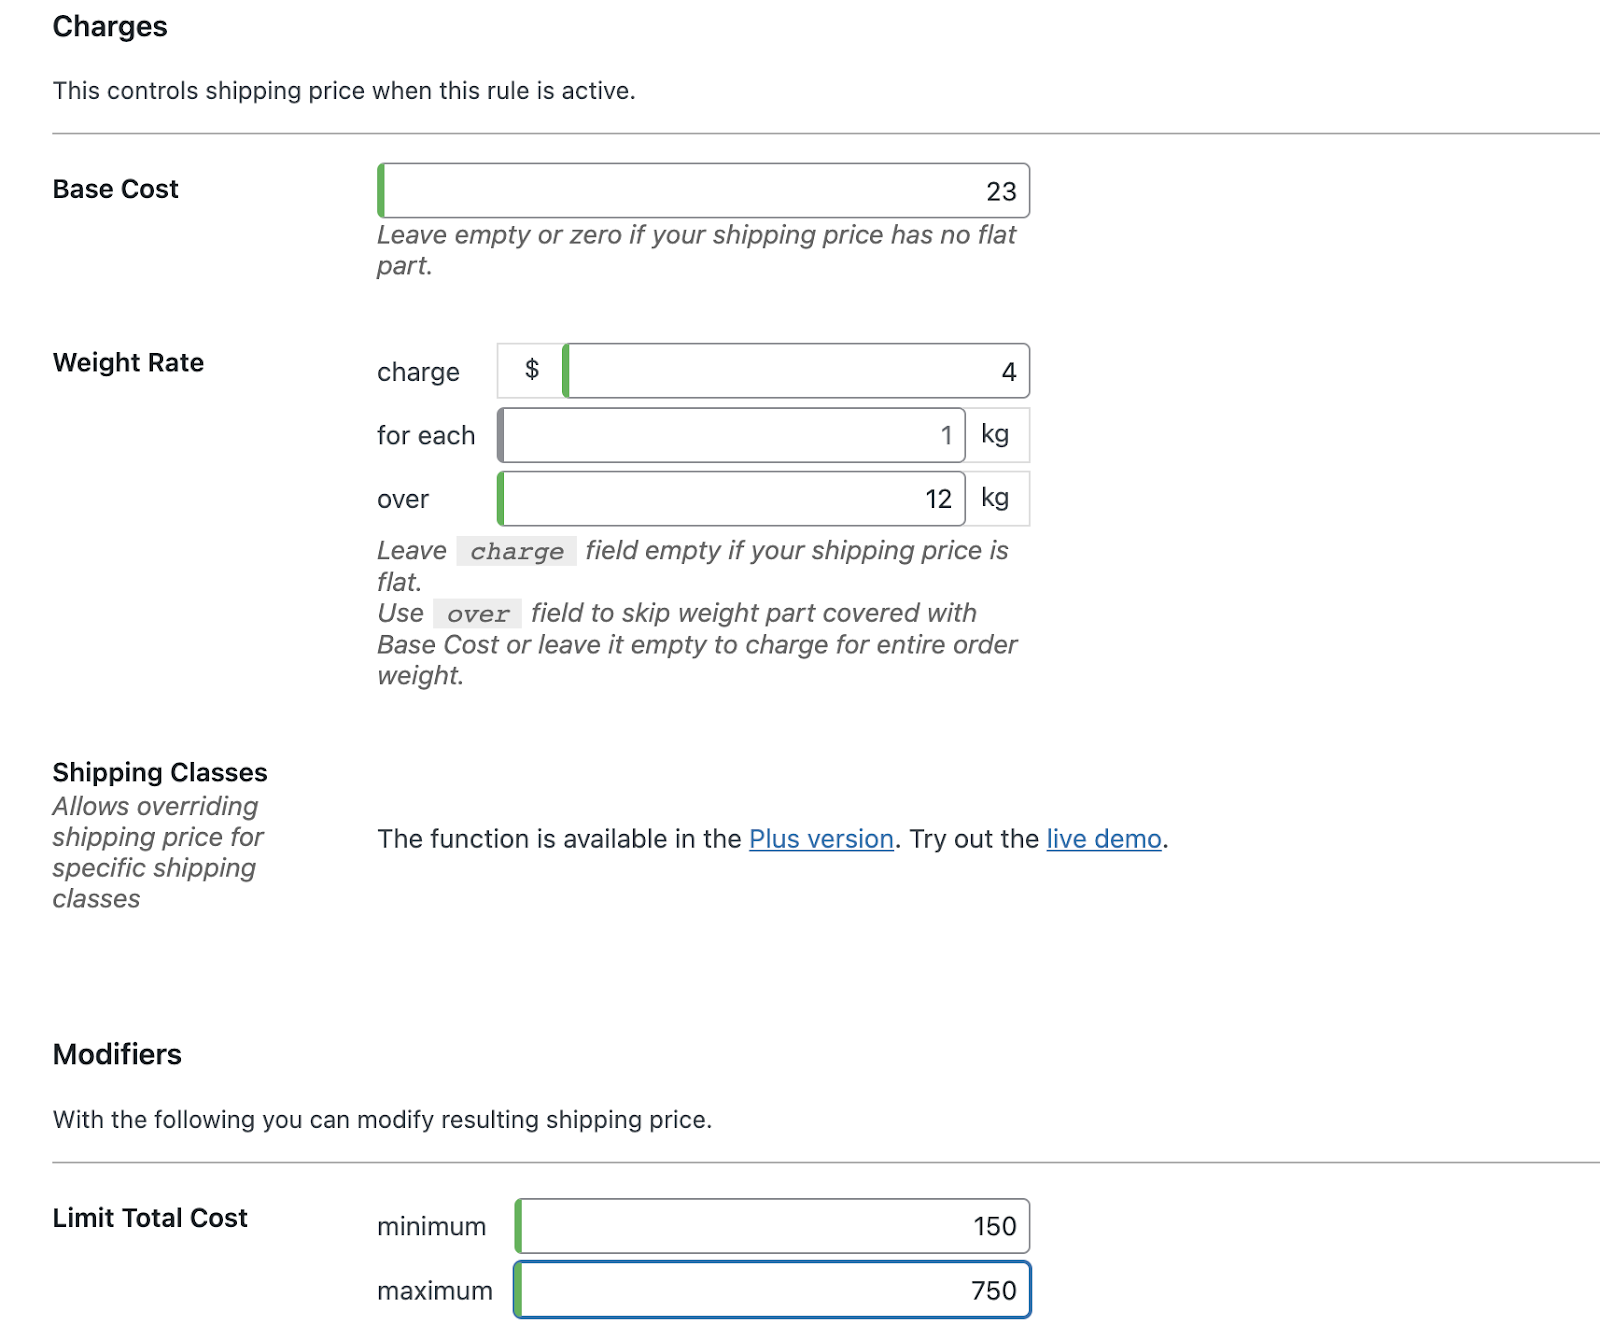The width and height of the screenshot is (1600, 1339).
Task: Click the kg unit beside the 'over' field
Action: [996, 498]
